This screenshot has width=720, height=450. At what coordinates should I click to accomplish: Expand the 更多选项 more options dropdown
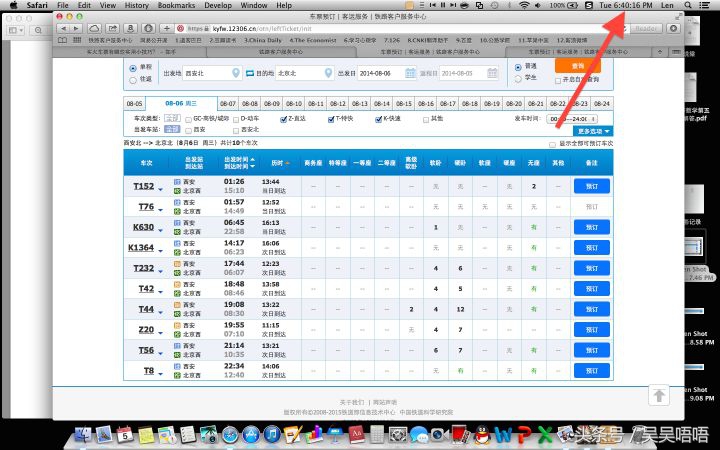pyautogui.click(x=594, y=131)
